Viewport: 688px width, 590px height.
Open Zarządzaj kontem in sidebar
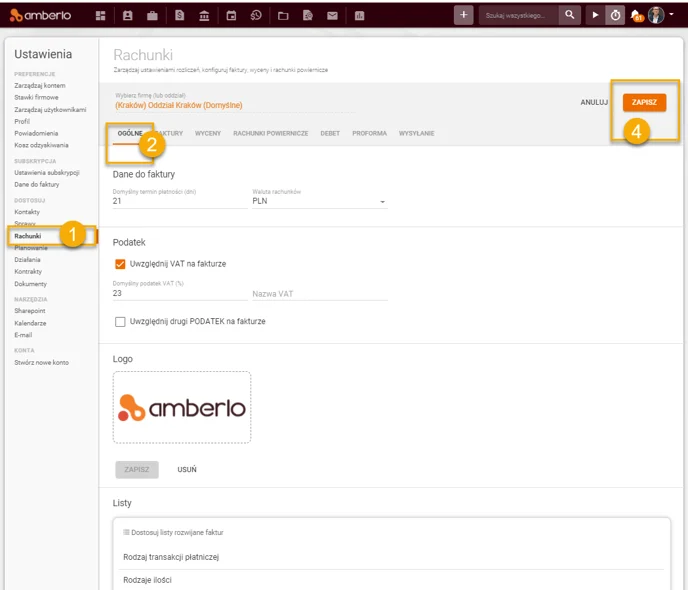[x=40, y=86]
